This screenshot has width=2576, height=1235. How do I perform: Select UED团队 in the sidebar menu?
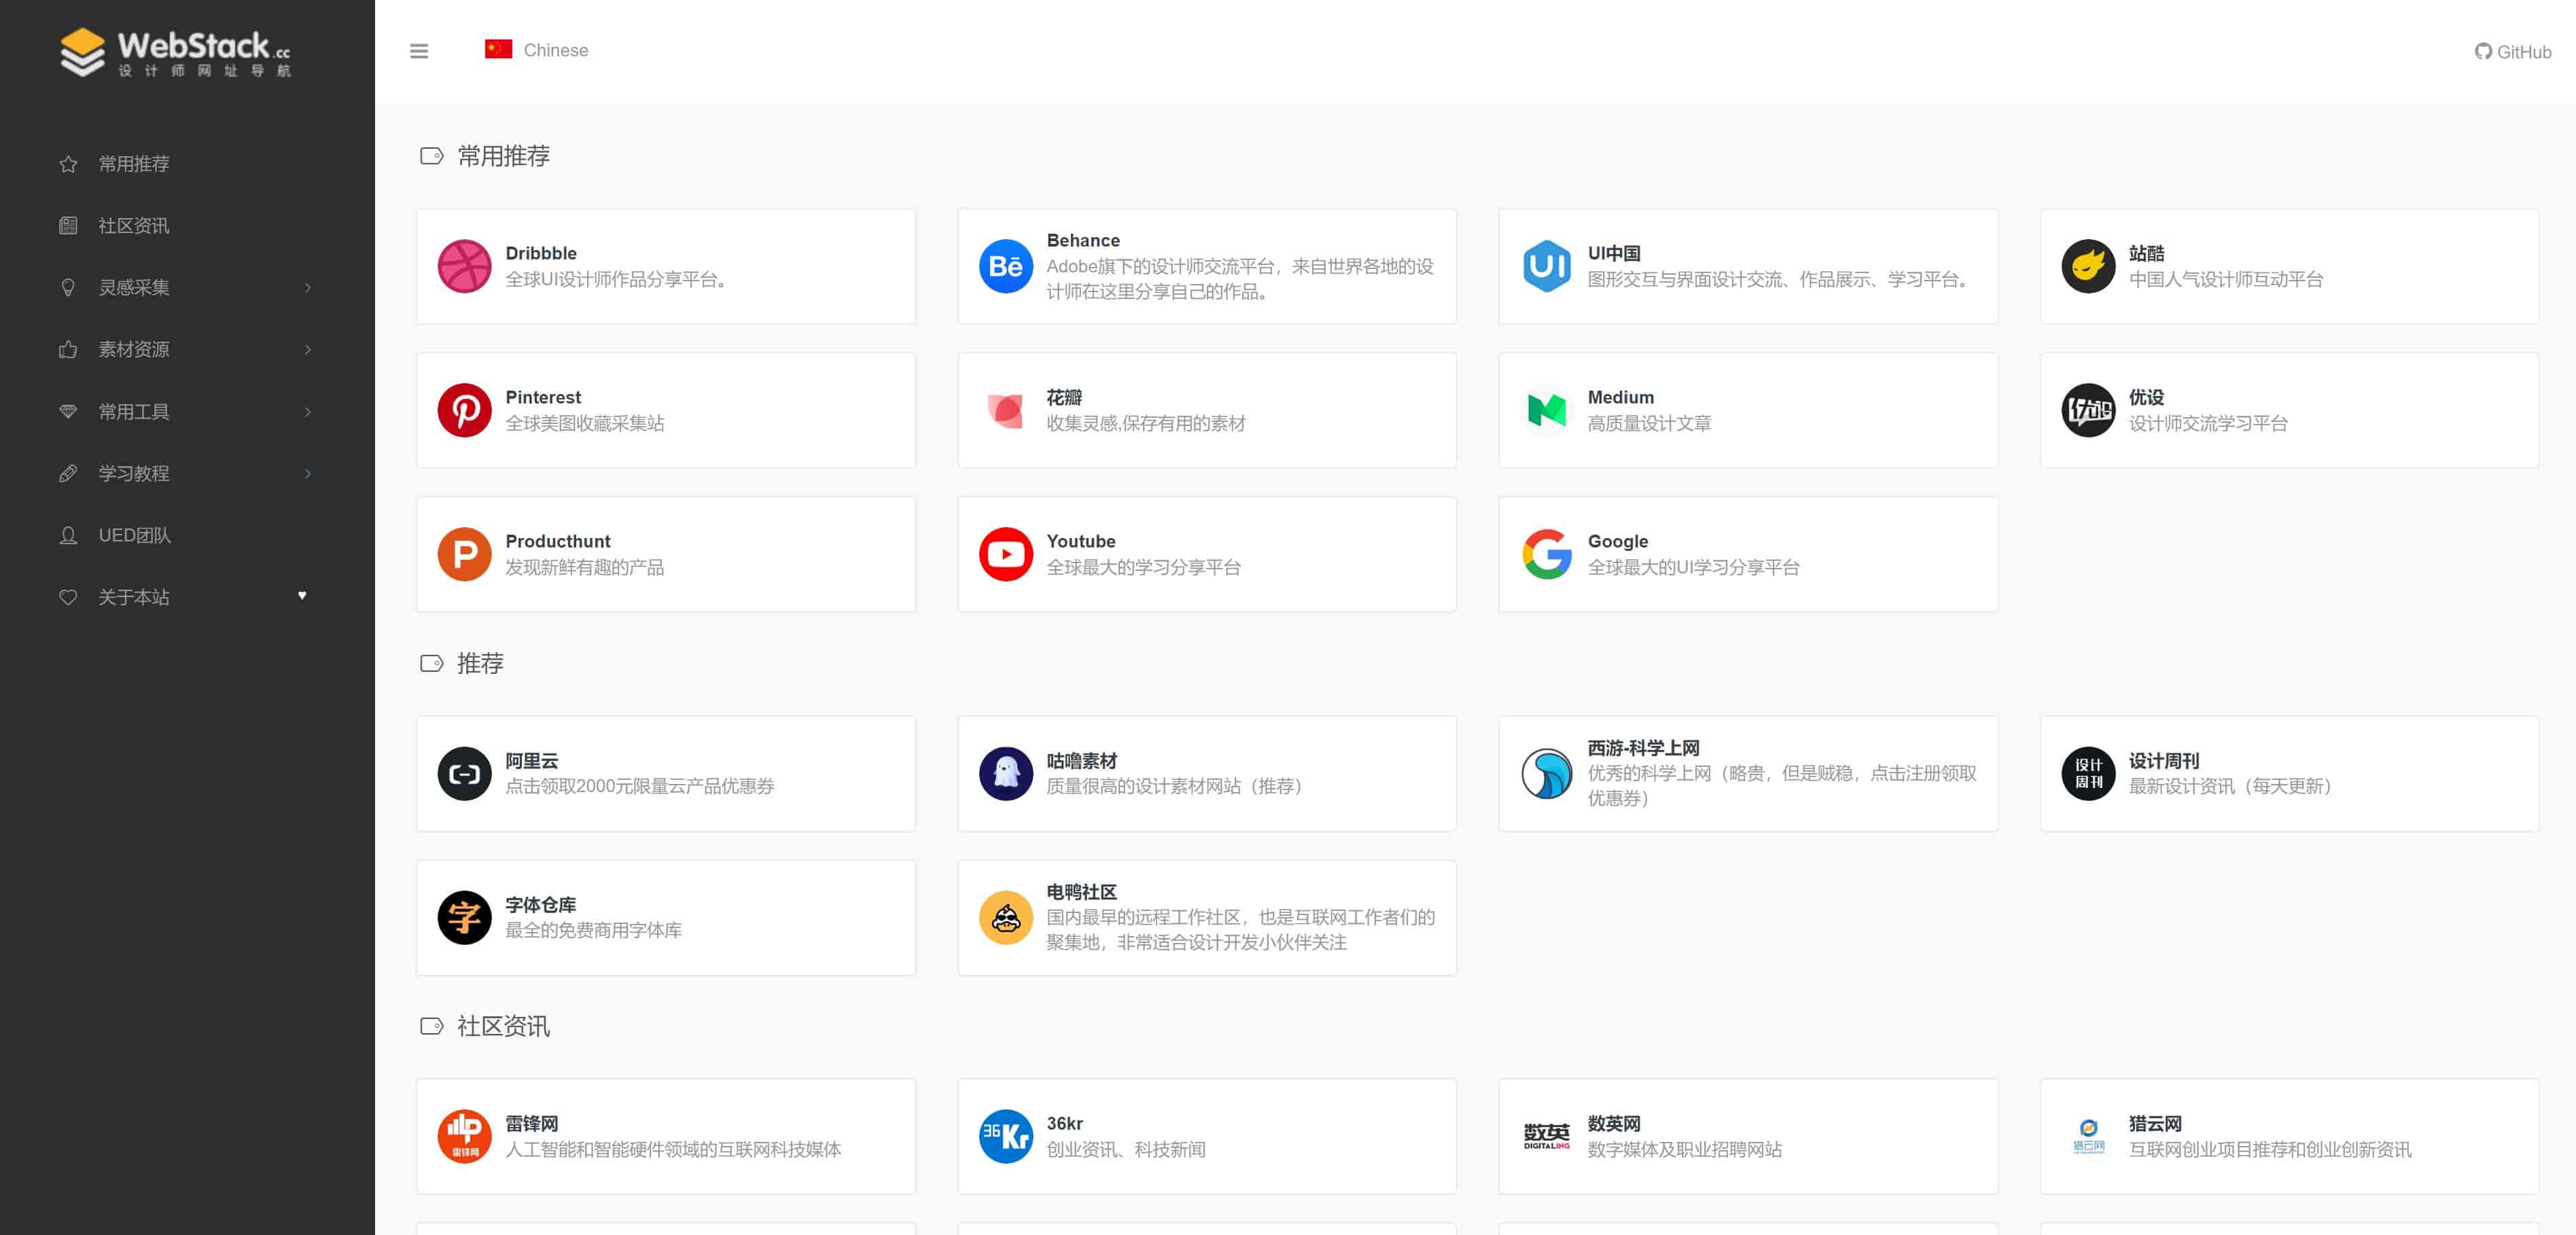[x=135, y=536]
